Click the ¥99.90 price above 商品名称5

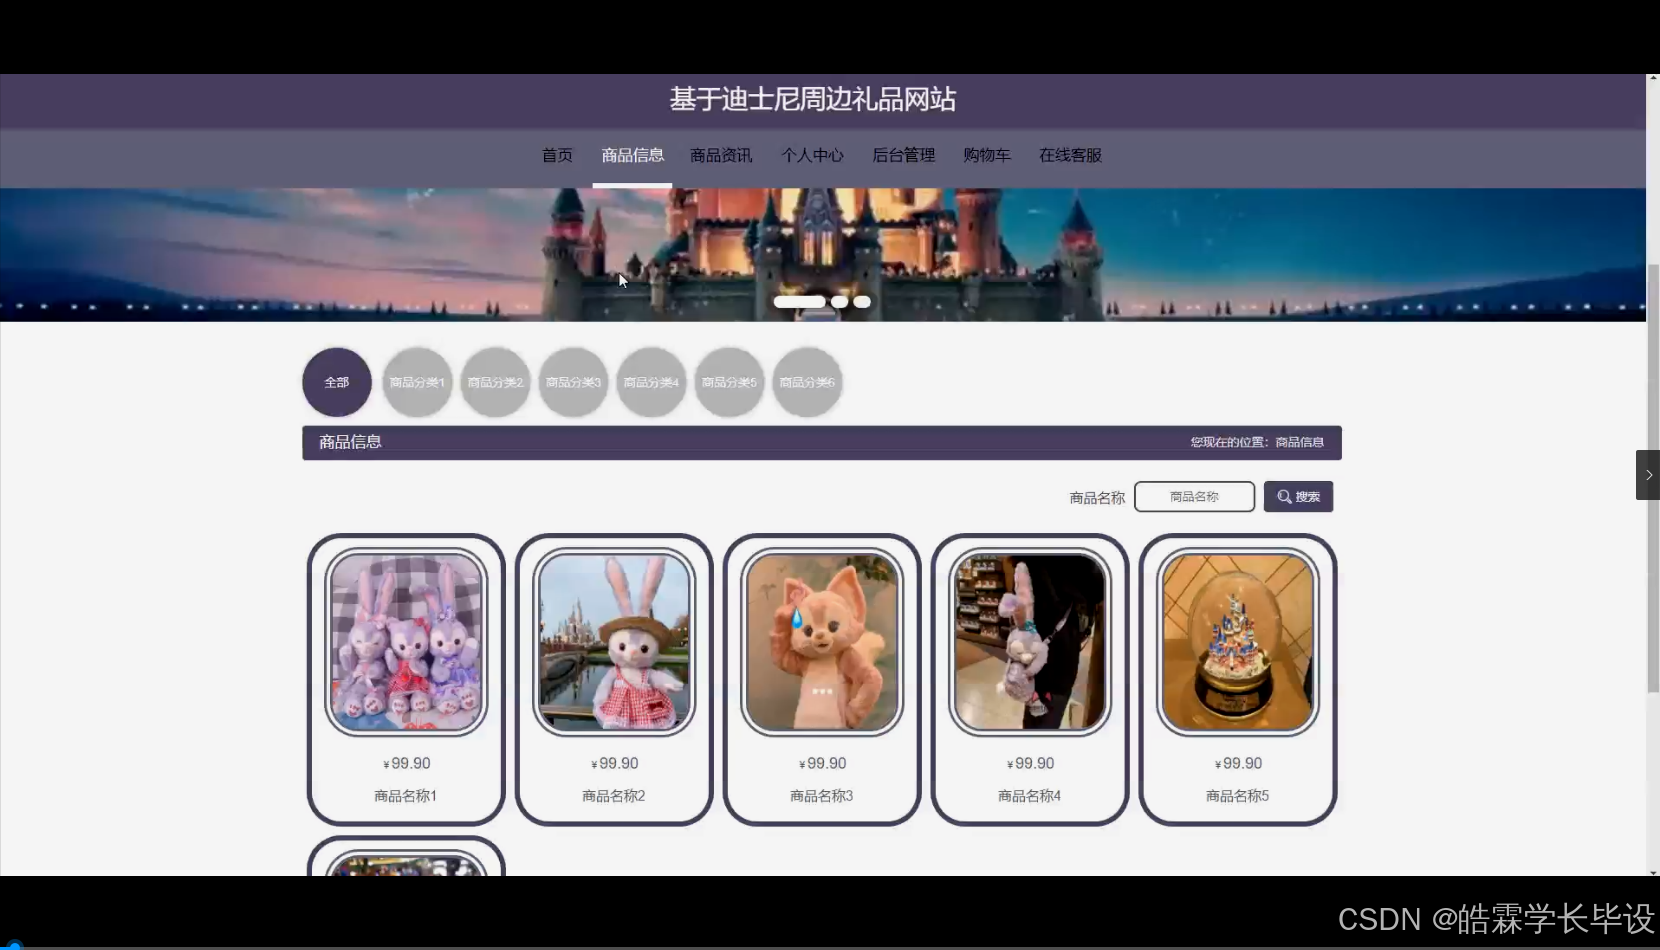click(x=1239, y=763)
